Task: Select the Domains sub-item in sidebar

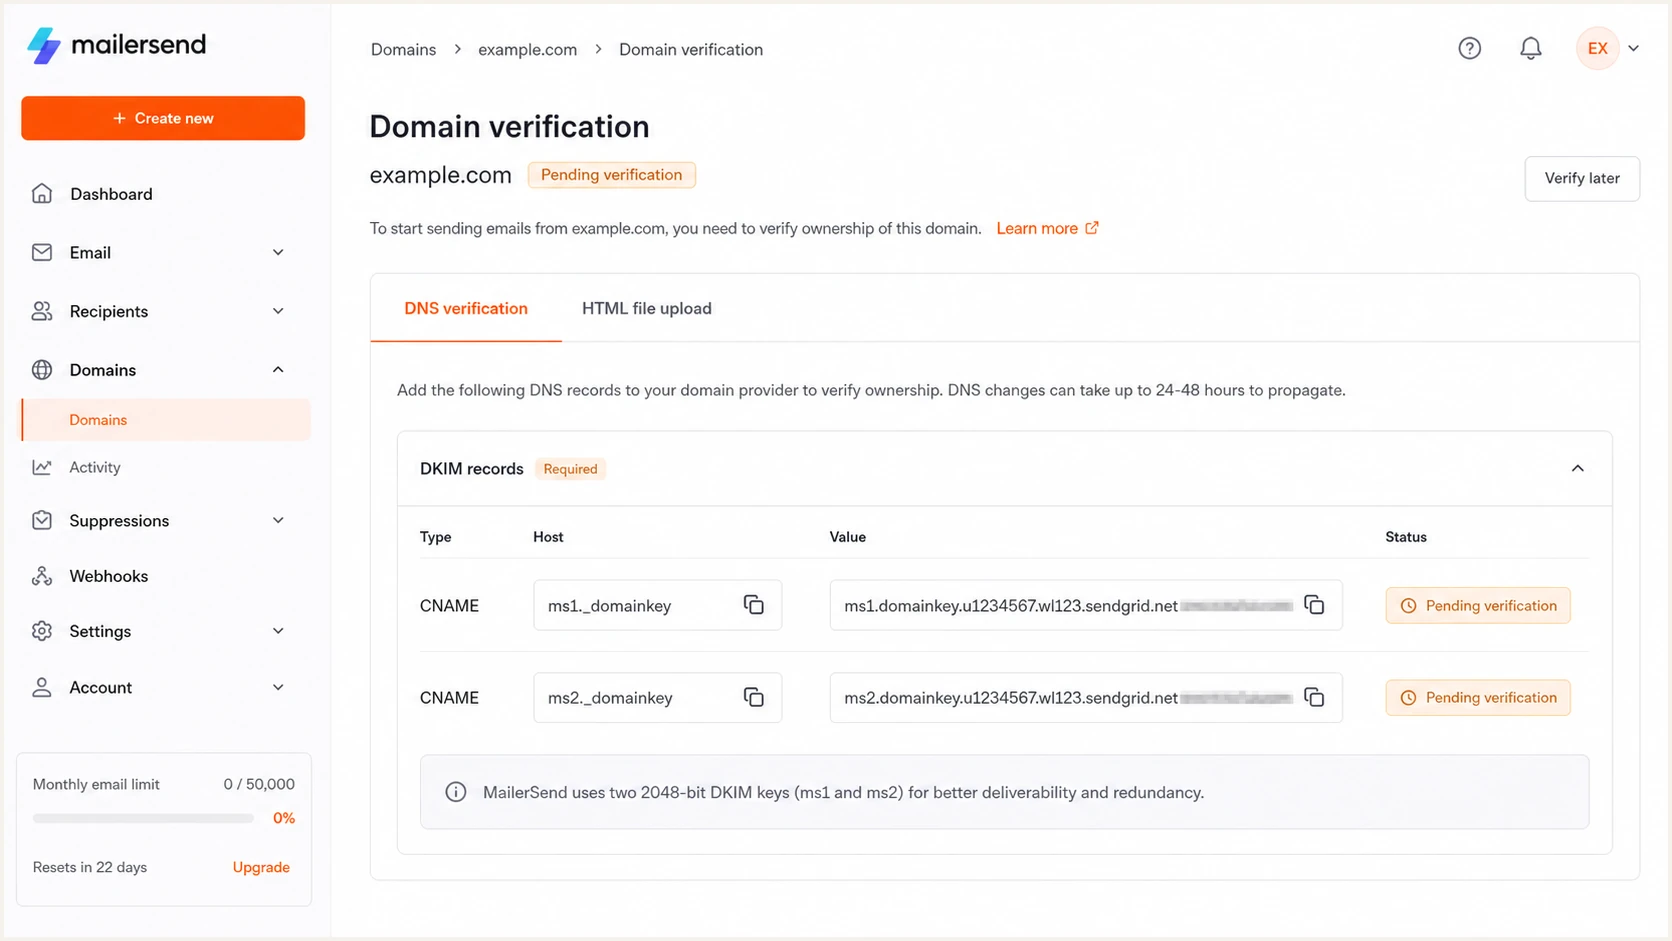Action: 166,420
